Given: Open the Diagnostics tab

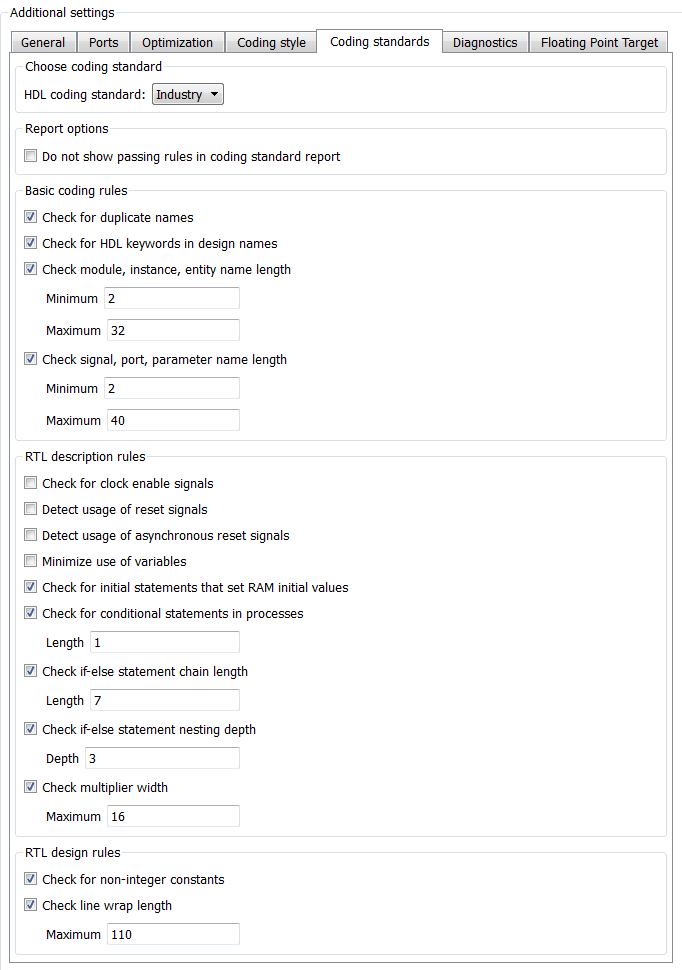Looking at the screenshot, I should click(x=485, y=43).
